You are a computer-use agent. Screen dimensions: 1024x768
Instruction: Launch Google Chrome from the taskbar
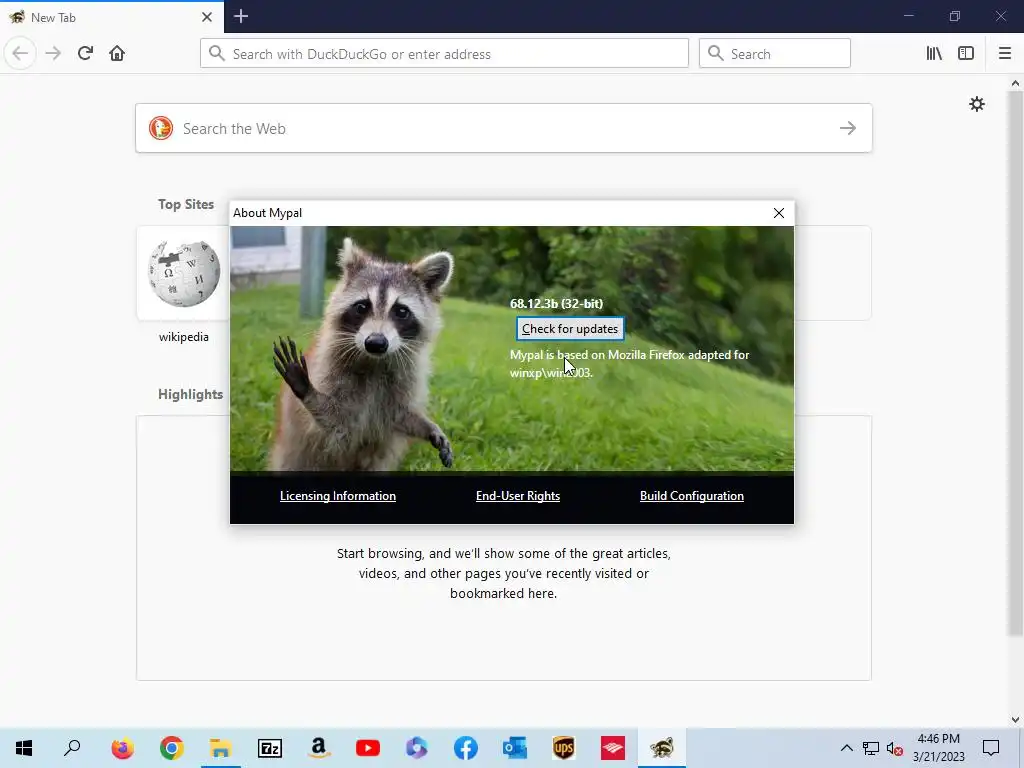pyautogui.click(x=171, y=748)
